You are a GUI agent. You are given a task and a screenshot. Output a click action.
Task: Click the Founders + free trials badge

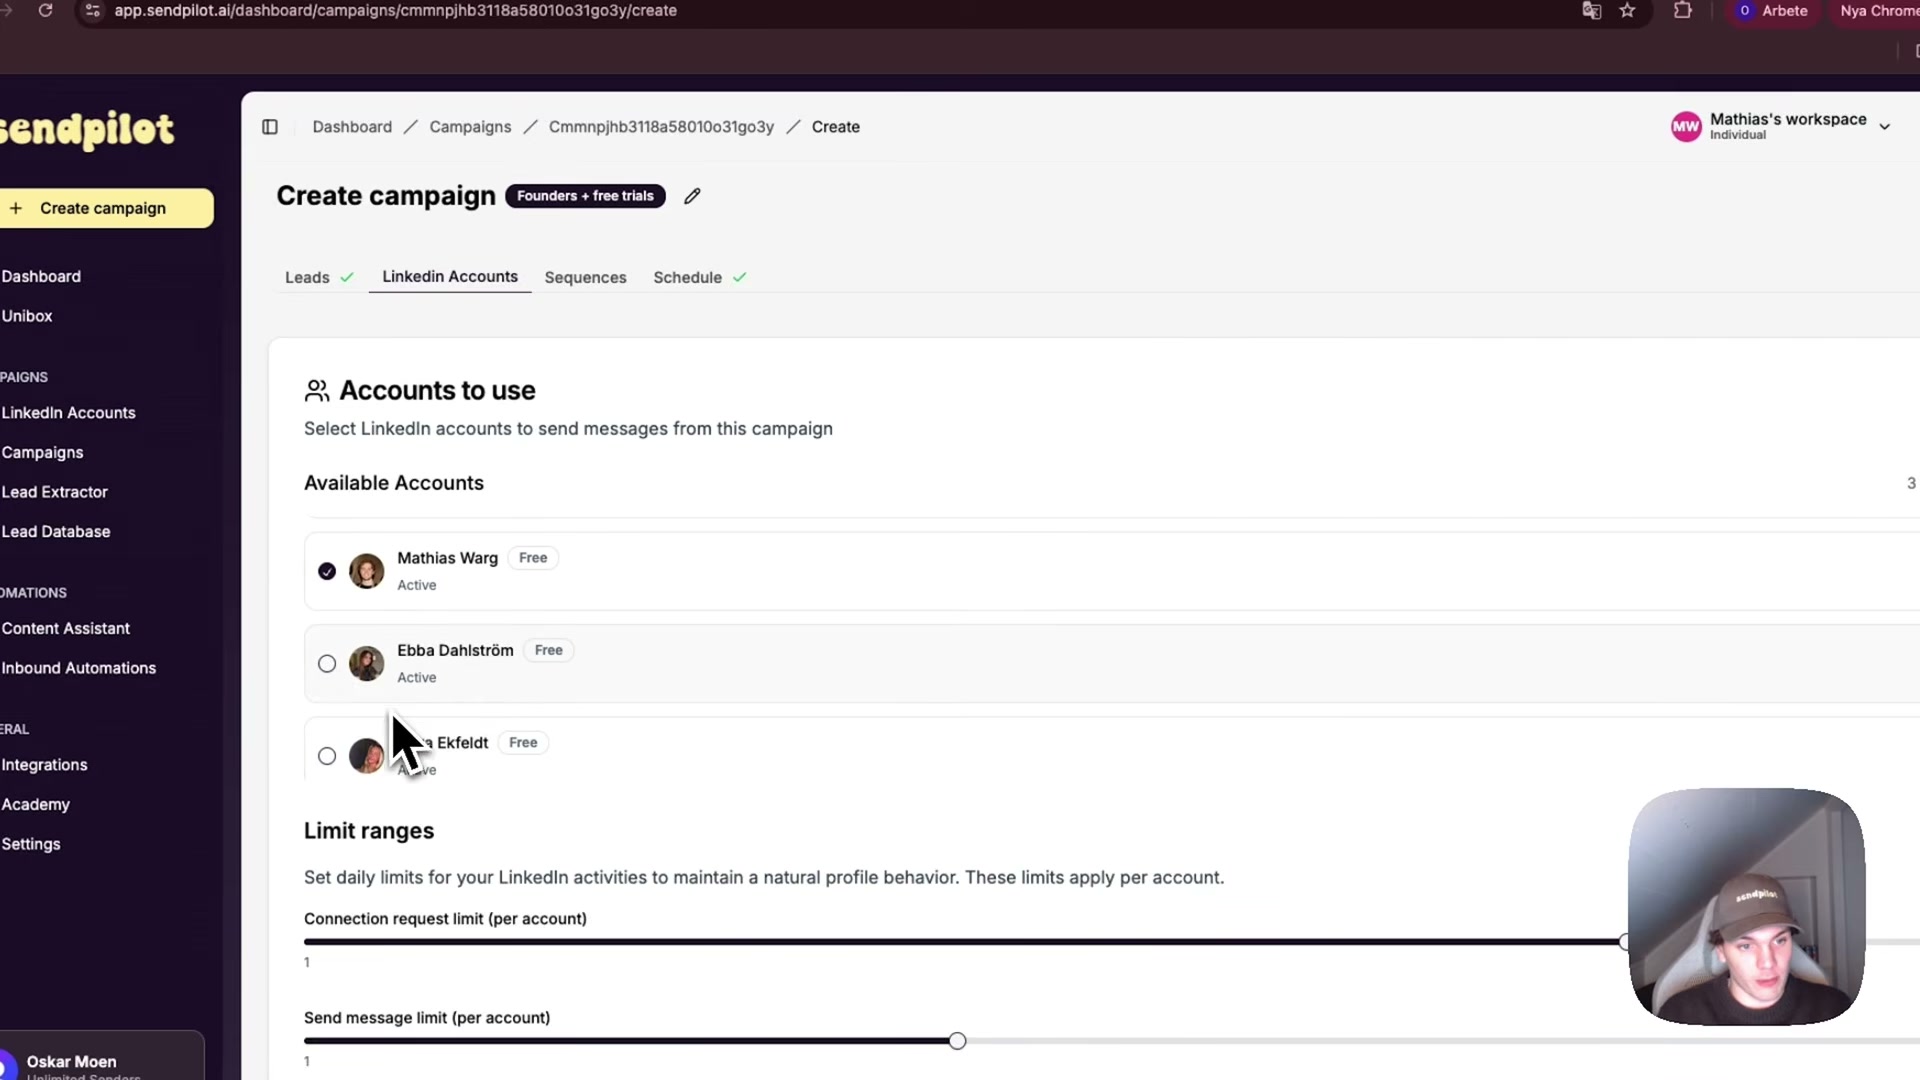pyautogui.click(x=585, y=196)
